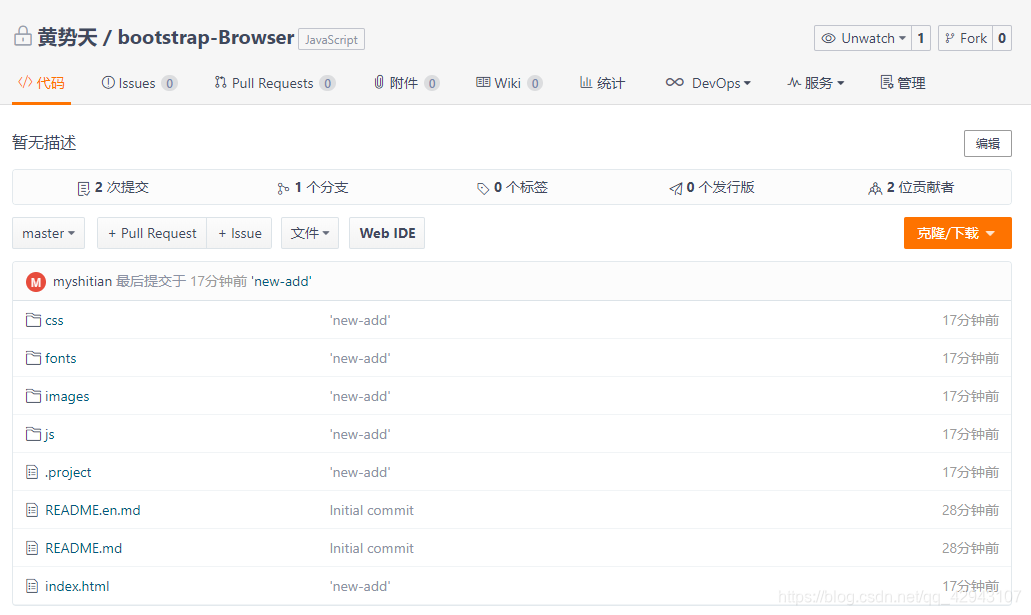Open the Unwatch dropdown
This screenshot has height=615, width=1031.
[863, 38]
